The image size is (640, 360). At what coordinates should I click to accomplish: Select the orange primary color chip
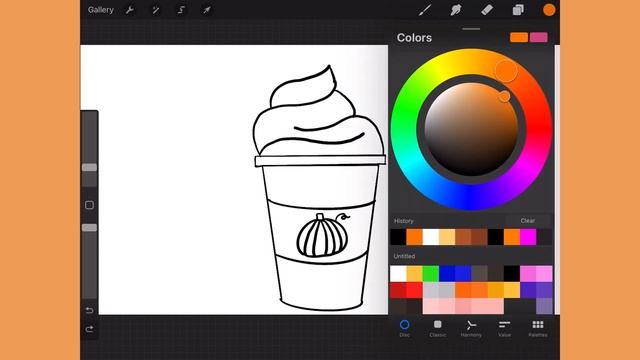[x=519, y=37]
